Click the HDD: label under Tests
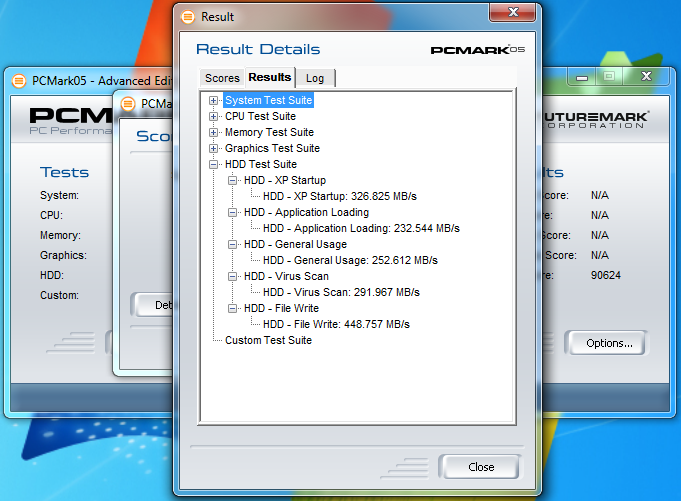 (x=52, y=275)
